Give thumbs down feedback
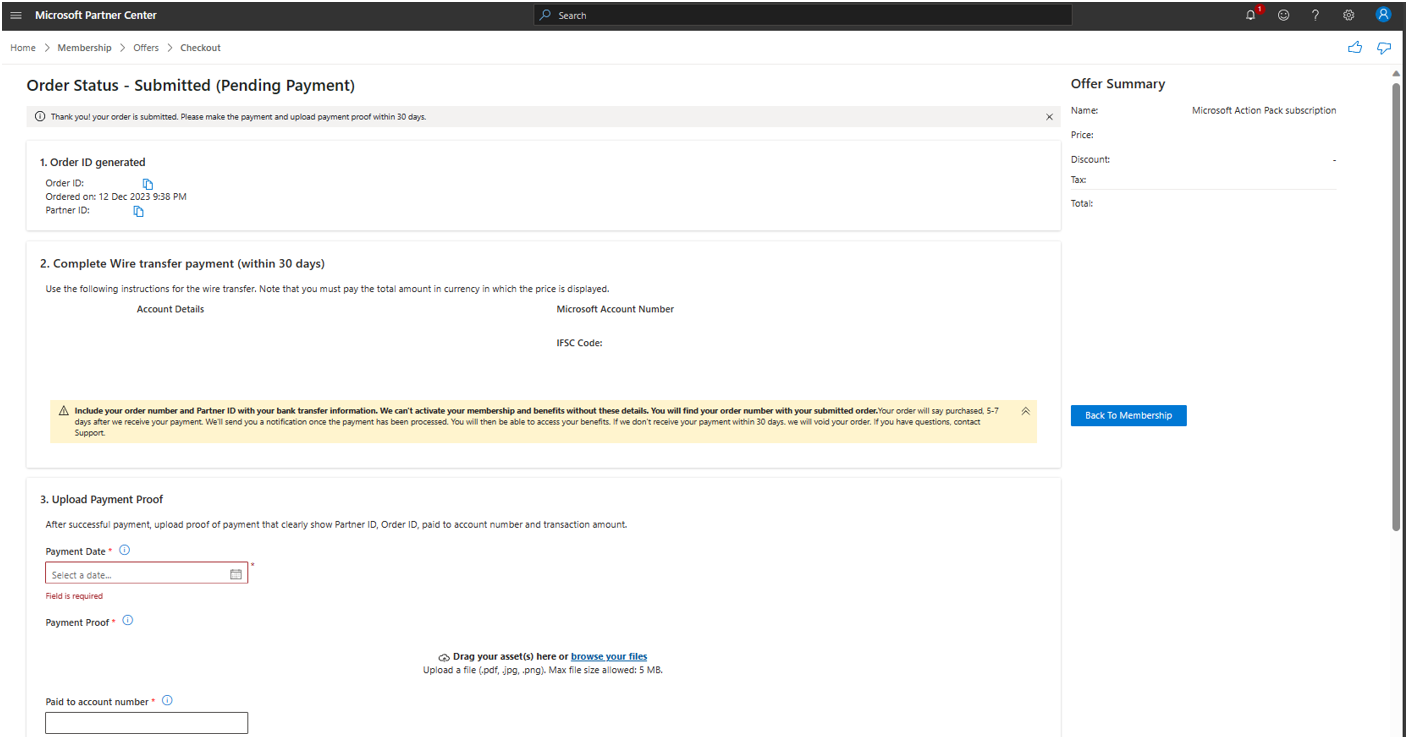The height and width of the screenshot is (737, 1408). point(1384,47)
